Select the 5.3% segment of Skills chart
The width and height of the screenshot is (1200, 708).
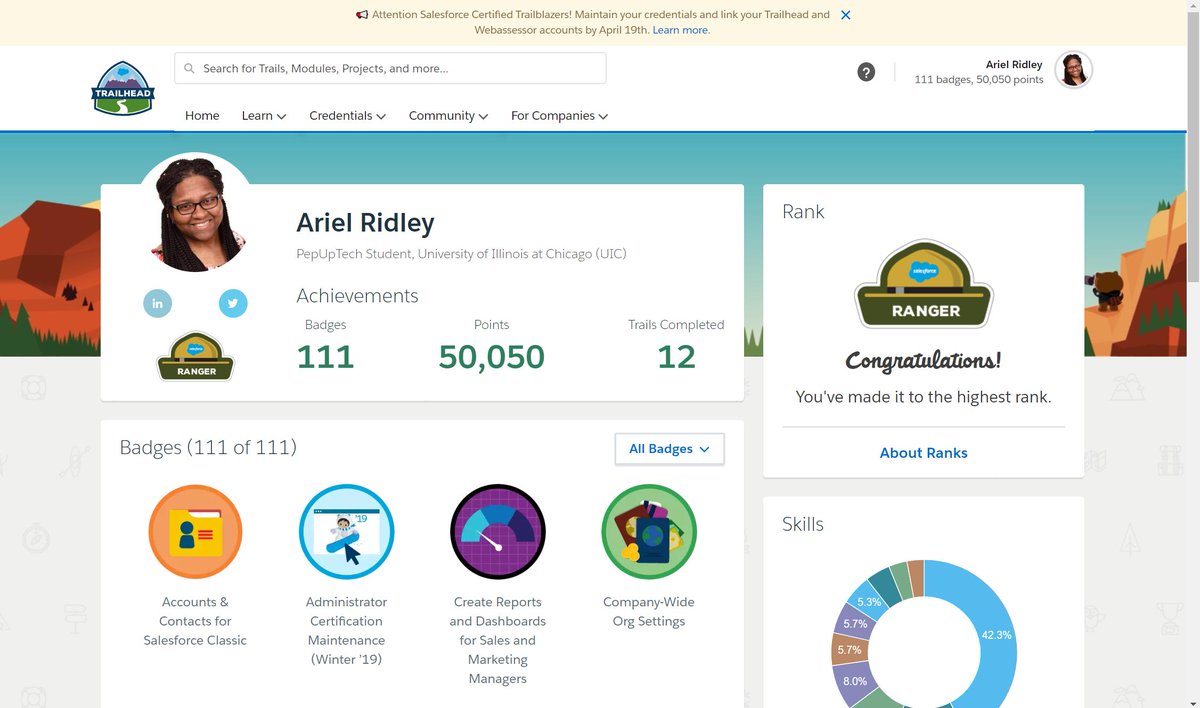tap(867, 602)
